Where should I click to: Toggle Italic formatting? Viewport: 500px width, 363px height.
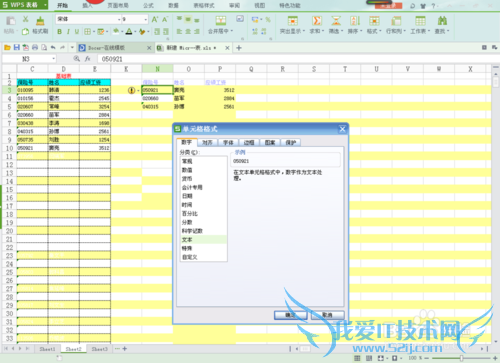[x=68, y=32]
